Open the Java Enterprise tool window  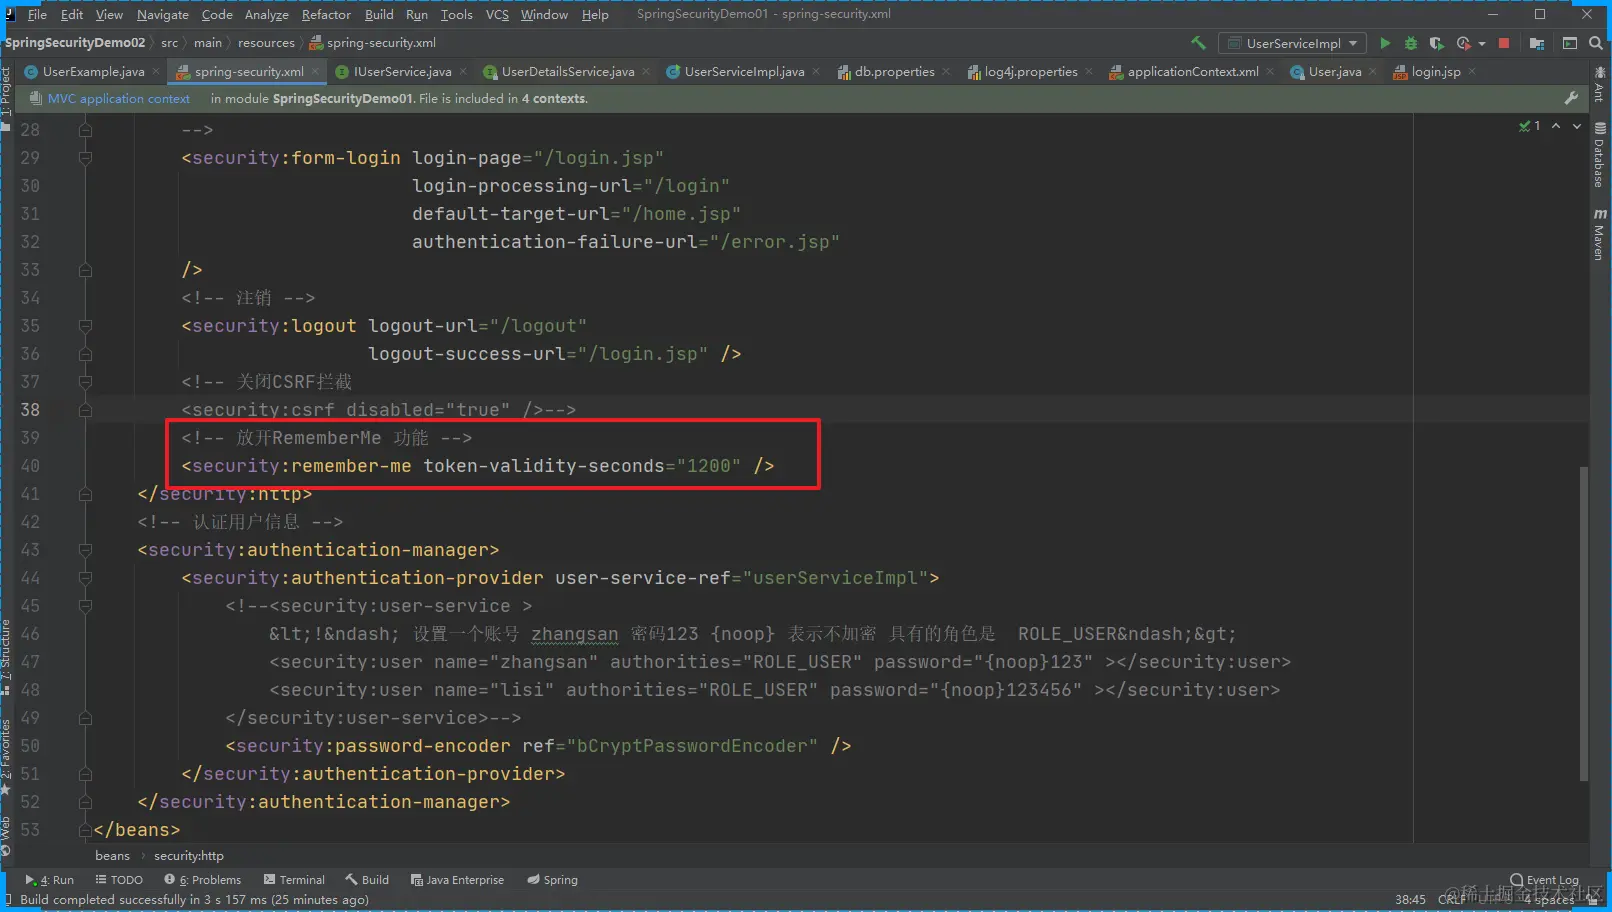(x=457, y=880)
